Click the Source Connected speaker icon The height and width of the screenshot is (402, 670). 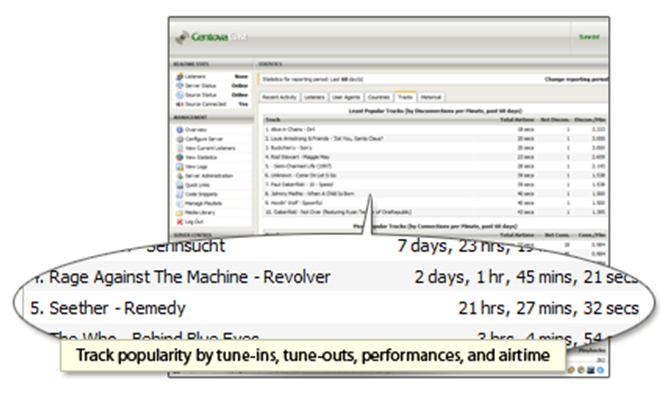coord(180,104)
